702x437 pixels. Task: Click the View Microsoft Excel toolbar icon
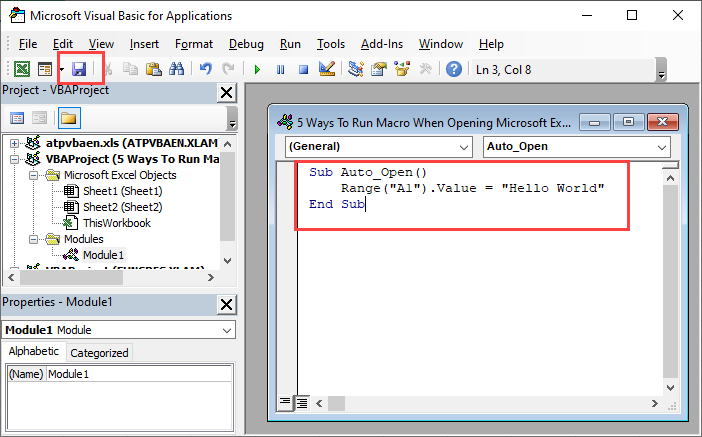(x=22, y=69)
